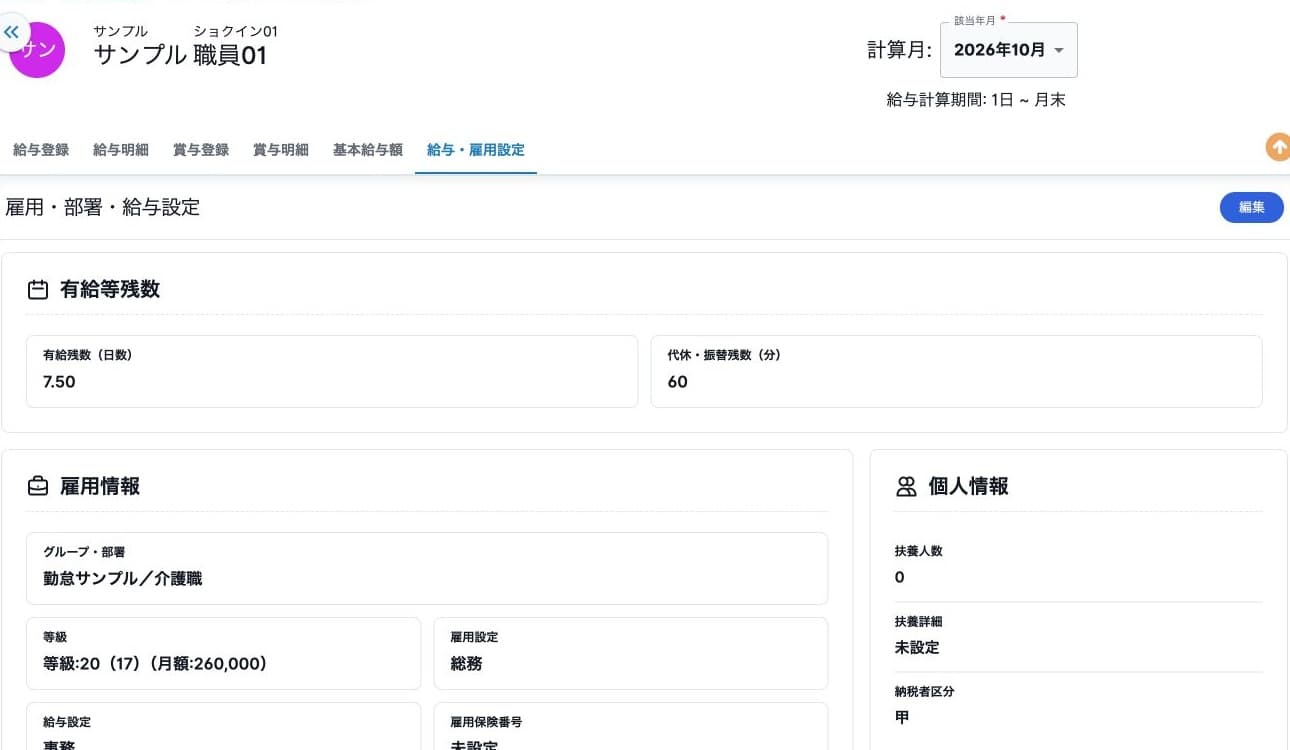Click the 勤怠サンプル／介護職 department value
1290x750 pixels.
point(123,578)
